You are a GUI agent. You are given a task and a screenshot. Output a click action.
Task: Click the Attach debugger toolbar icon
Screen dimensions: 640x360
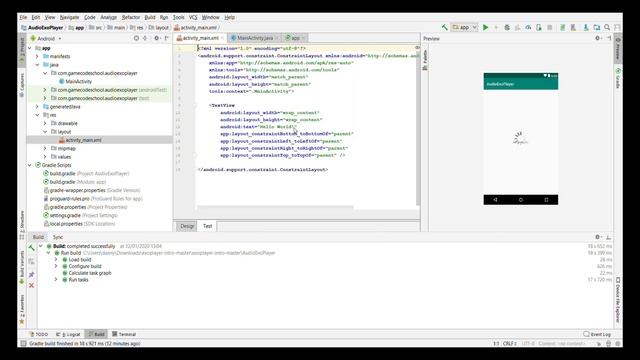(539, 27)
